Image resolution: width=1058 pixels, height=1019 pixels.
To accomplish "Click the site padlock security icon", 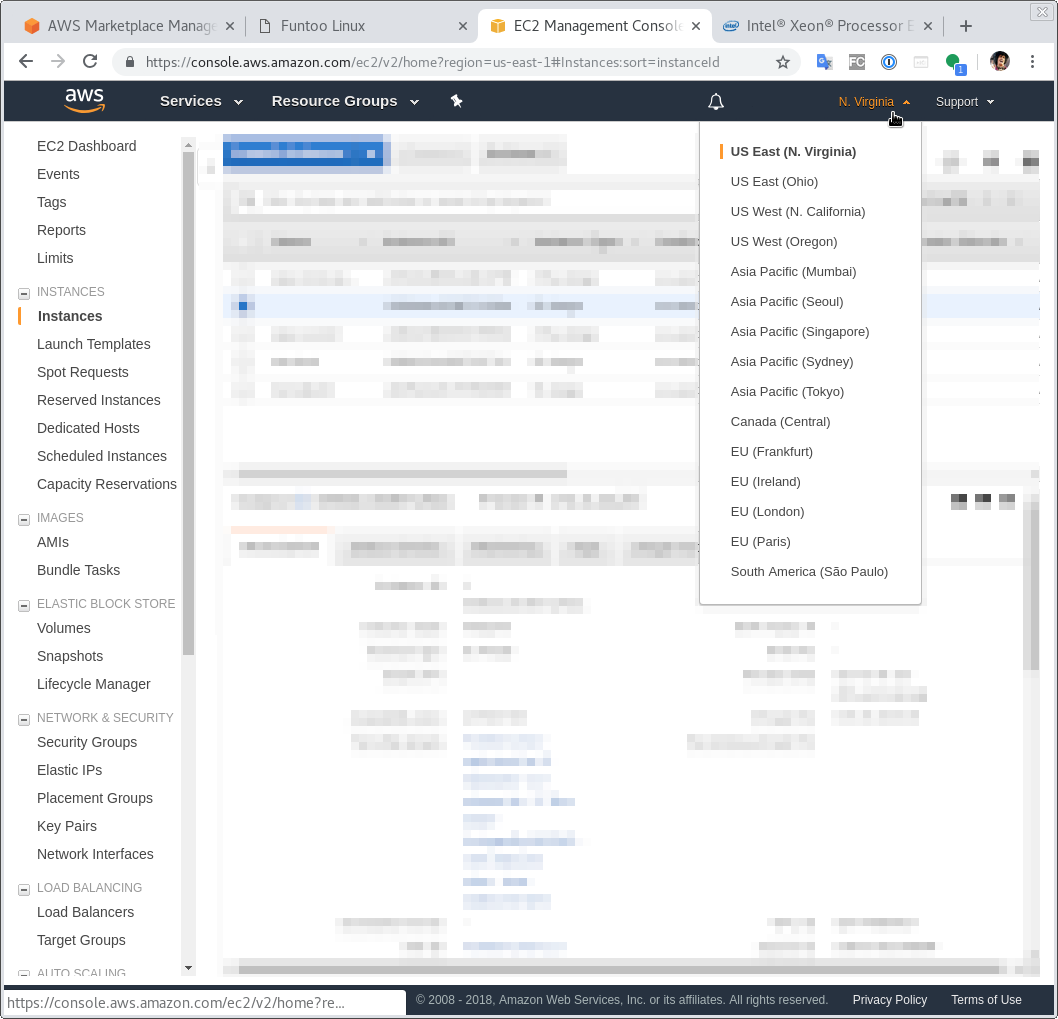I will tap(130, 62).
